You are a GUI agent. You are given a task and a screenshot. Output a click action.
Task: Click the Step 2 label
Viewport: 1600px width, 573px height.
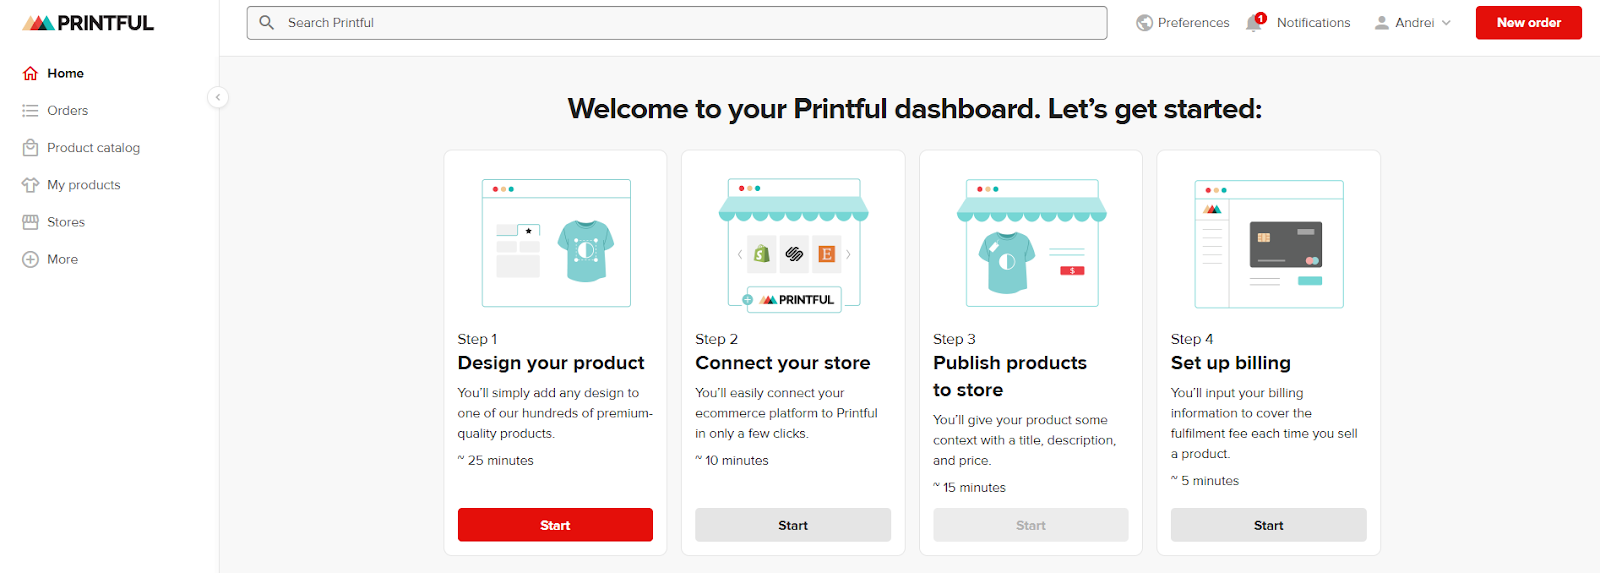click(x=717, y=339)
